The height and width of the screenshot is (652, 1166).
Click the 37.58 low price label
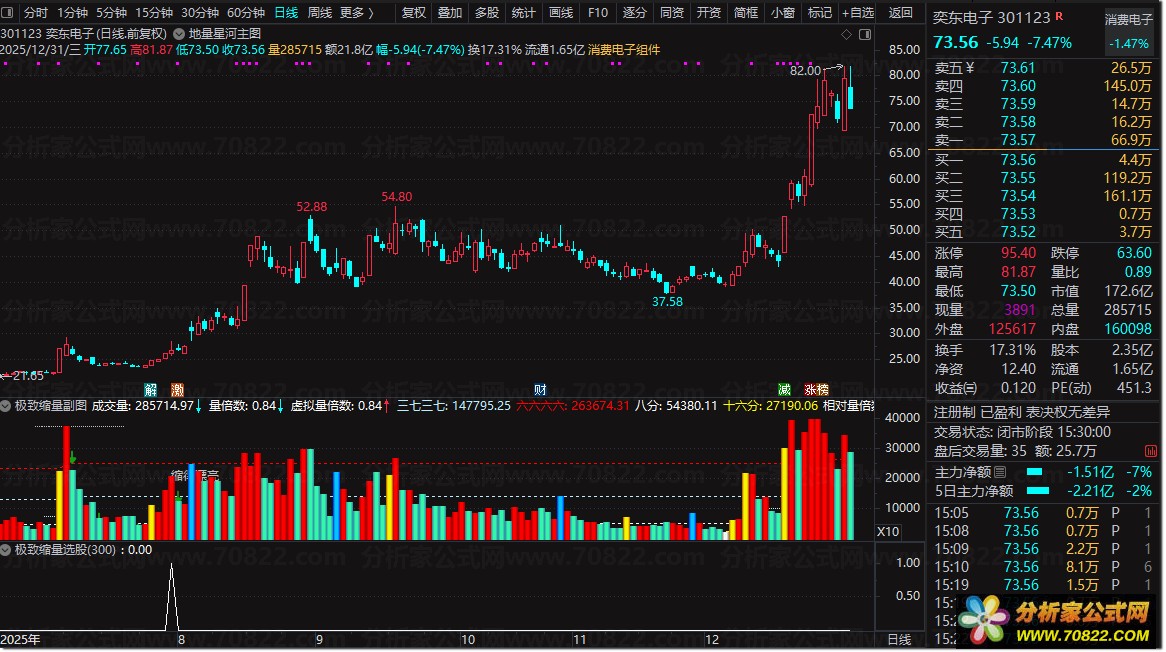(667, 302)
